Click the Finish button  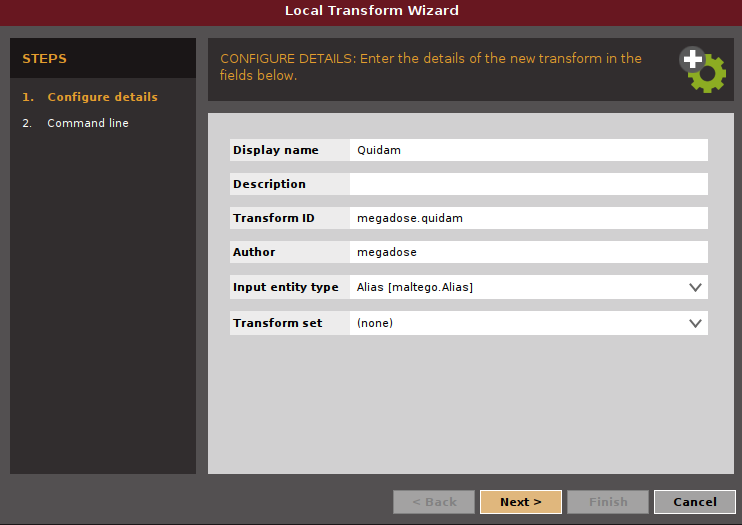click(x=608, y=502)
